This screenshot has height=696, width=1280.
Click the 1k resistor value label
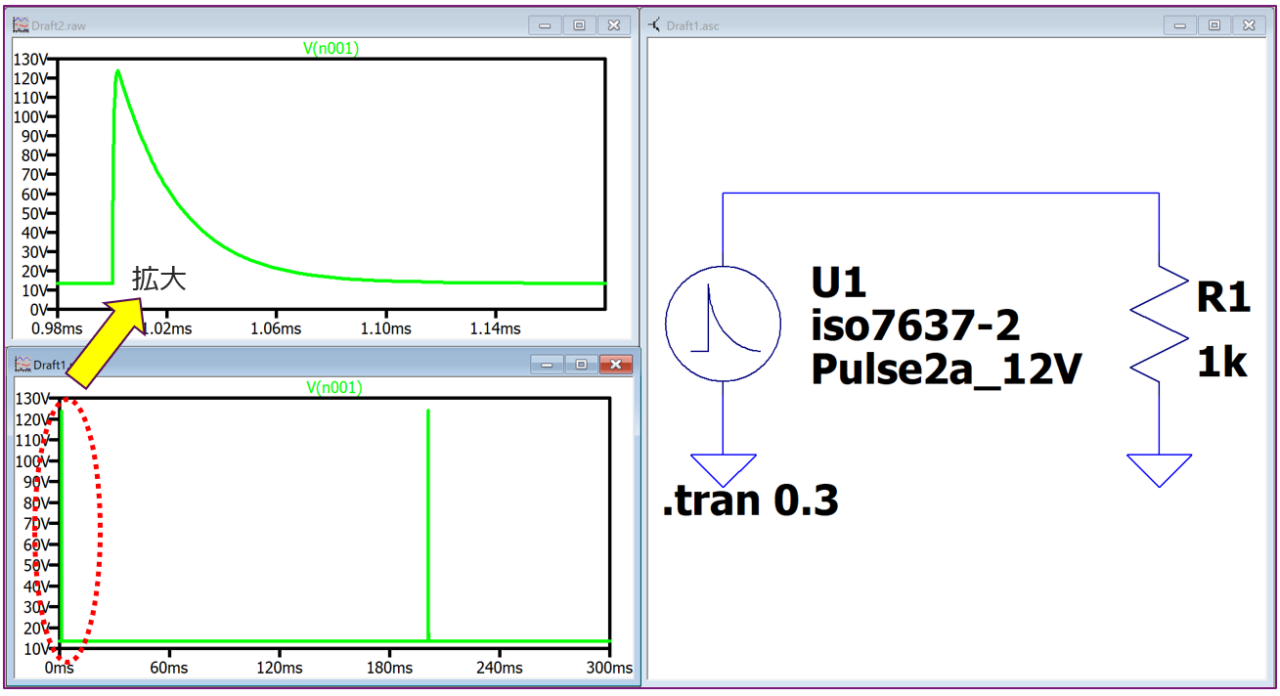(1222, 364)
